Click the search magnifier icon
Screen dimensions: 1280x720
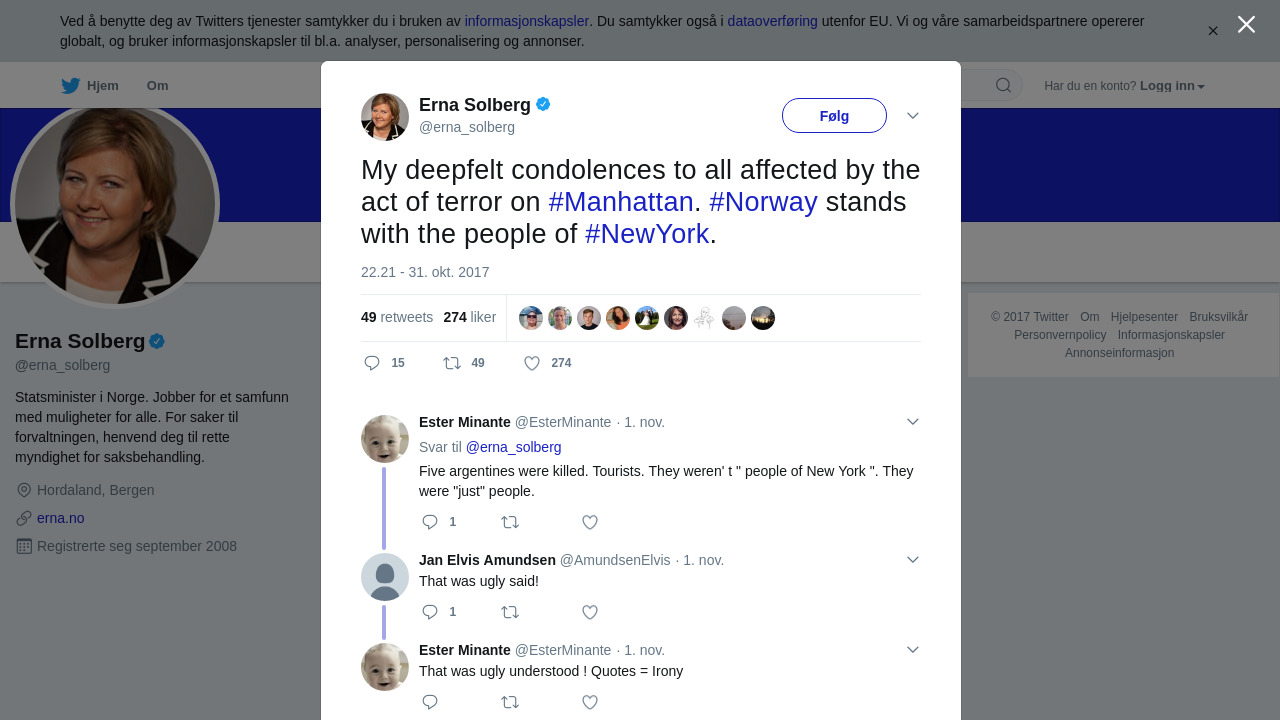pyautogui.click(x=1003, y=86)
